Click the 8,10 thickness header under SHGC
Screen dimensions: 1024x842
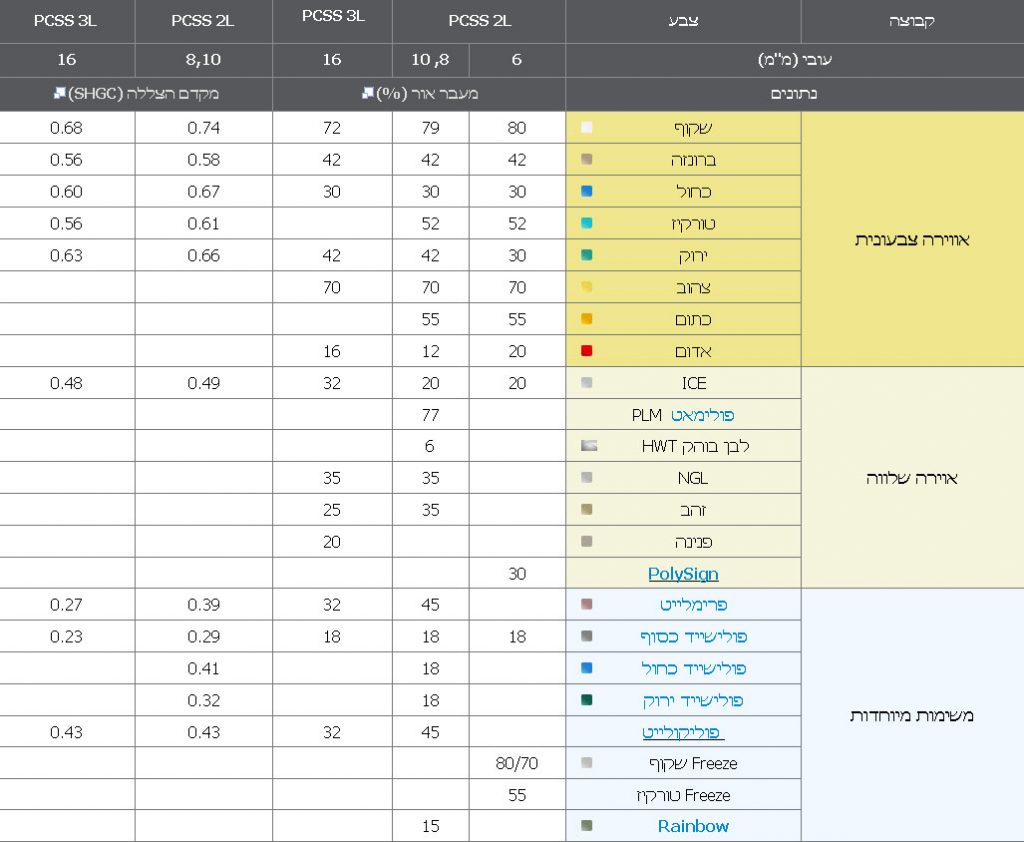203,60
